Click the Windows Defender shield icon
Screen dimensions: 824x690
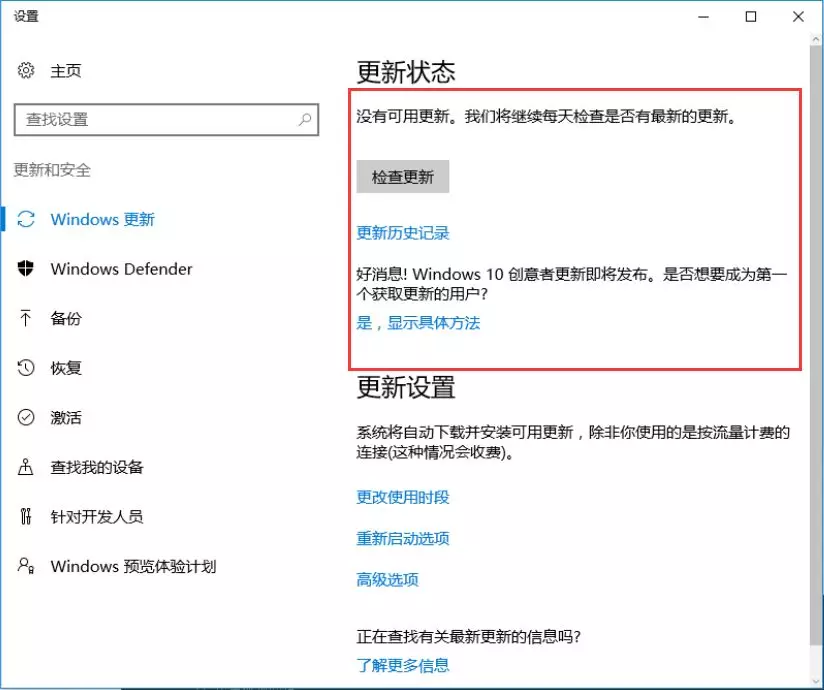[x=27, y=269]
